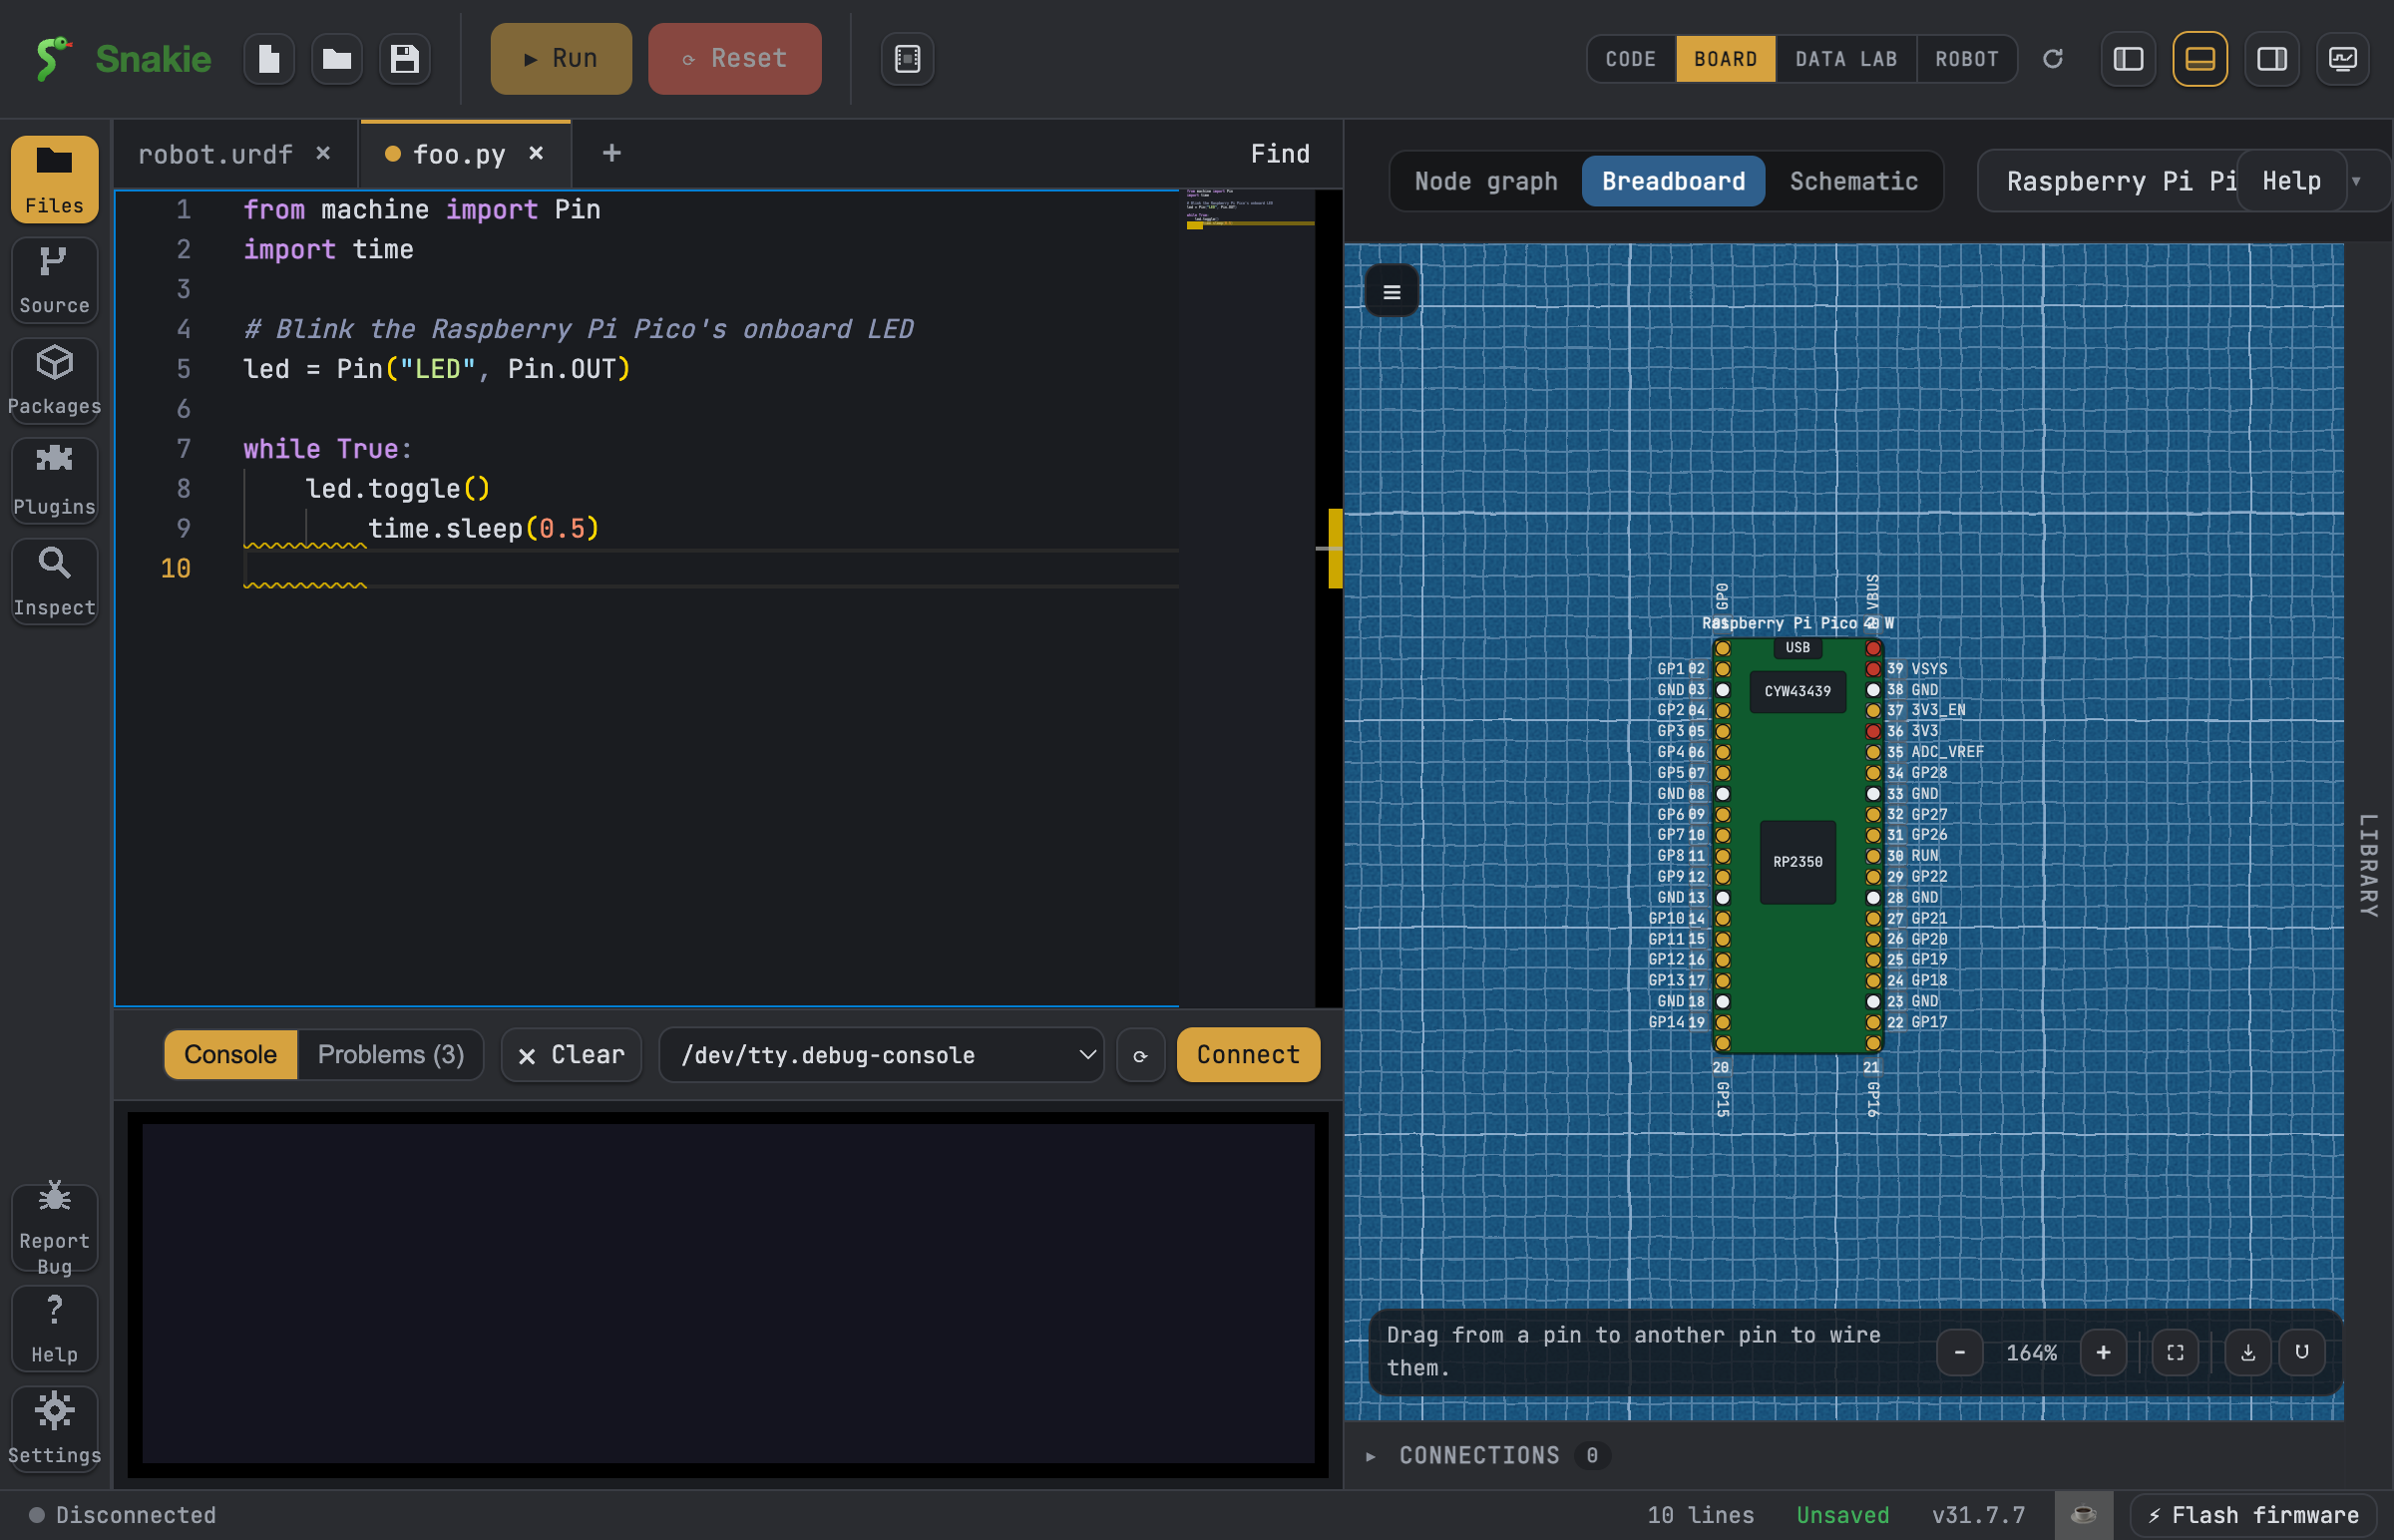Toggle the right sidebar layout
This screenshot has height=1540, width=2394.
(x=2272, y=59)
